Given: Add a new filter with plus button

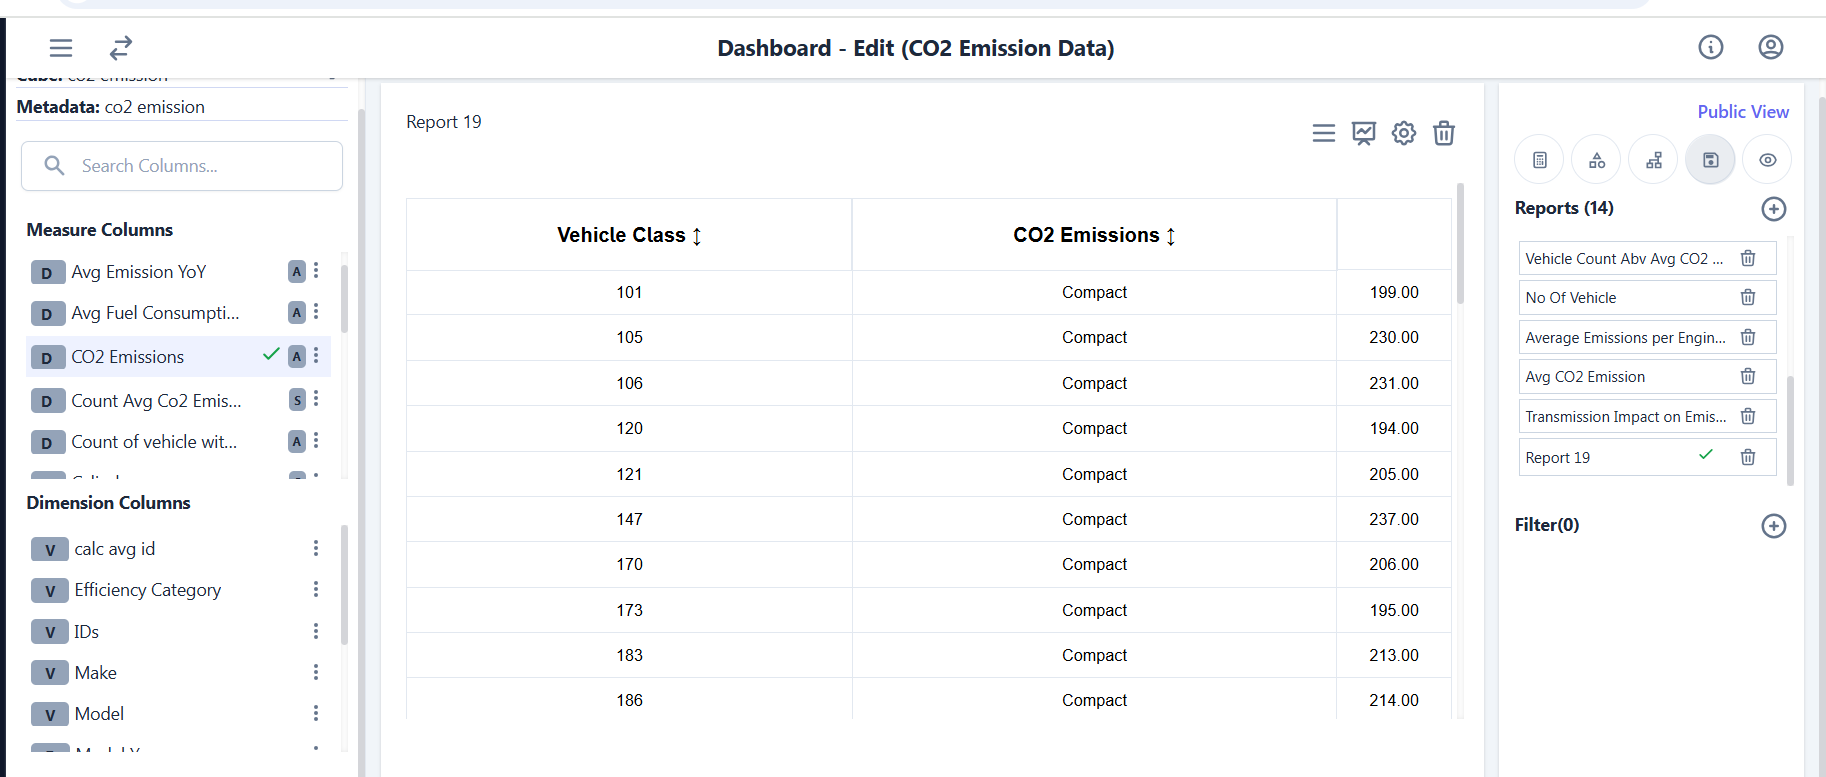Looking at the screenshot, I should coord(1773,526).
